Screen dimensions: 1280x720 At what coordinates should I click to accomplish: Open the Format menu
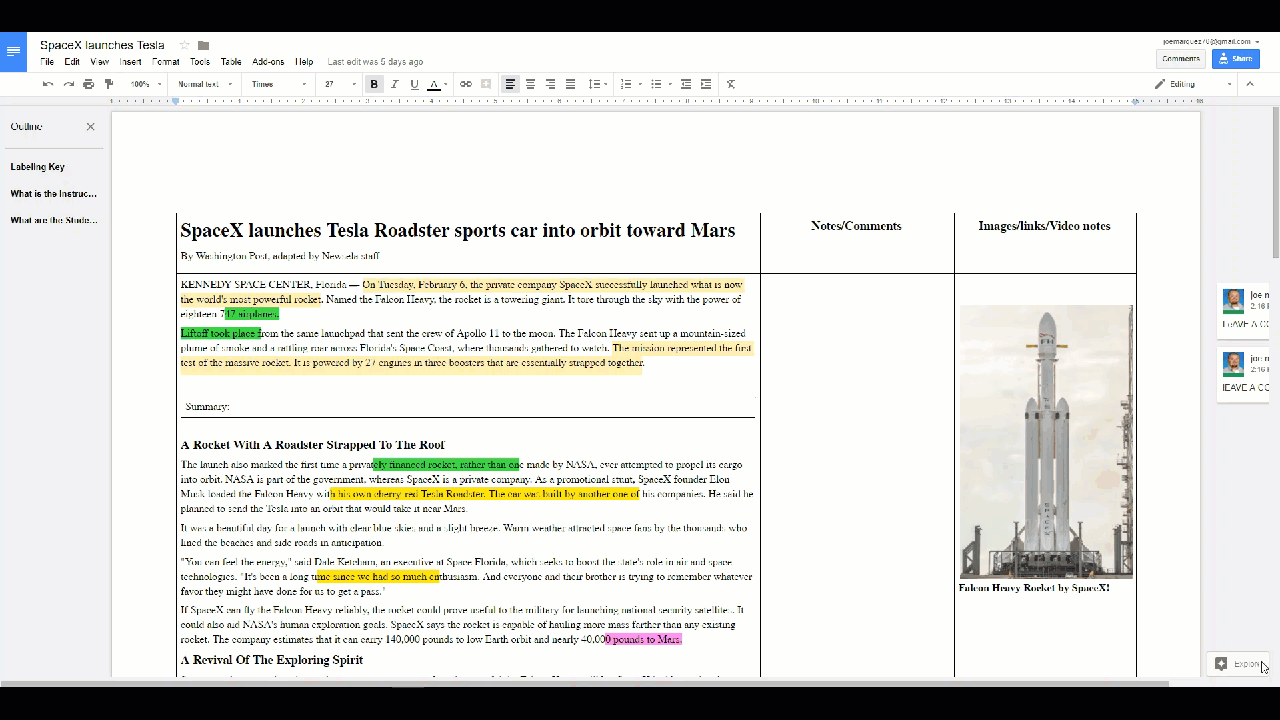coord(166,62)
